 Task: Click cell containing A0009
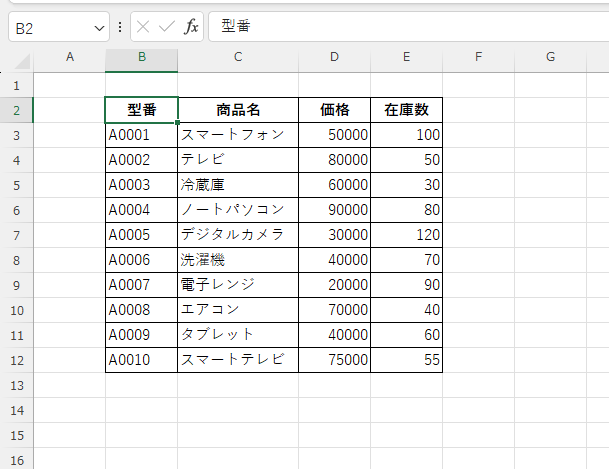142,335
